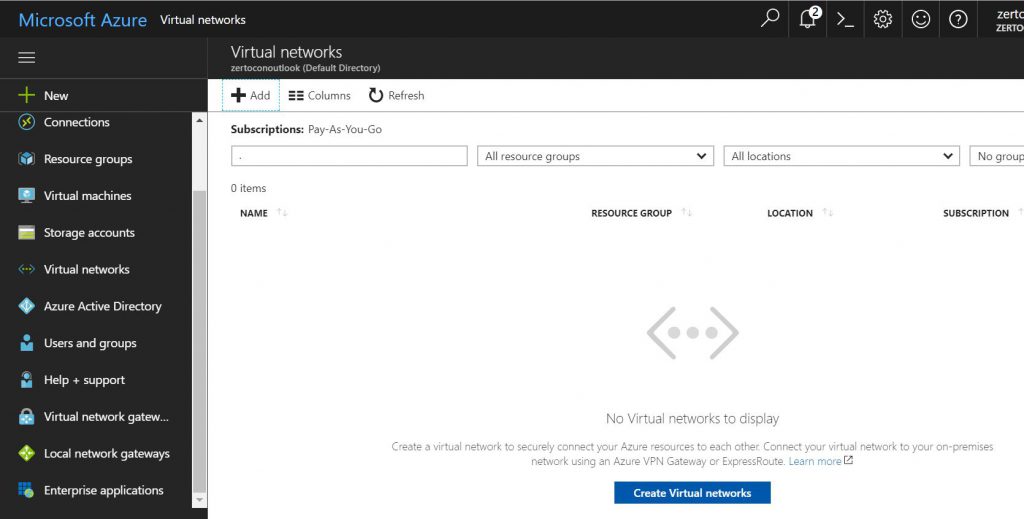
Task: Expand the All resource groups dropdown
Action: (596, 156)
